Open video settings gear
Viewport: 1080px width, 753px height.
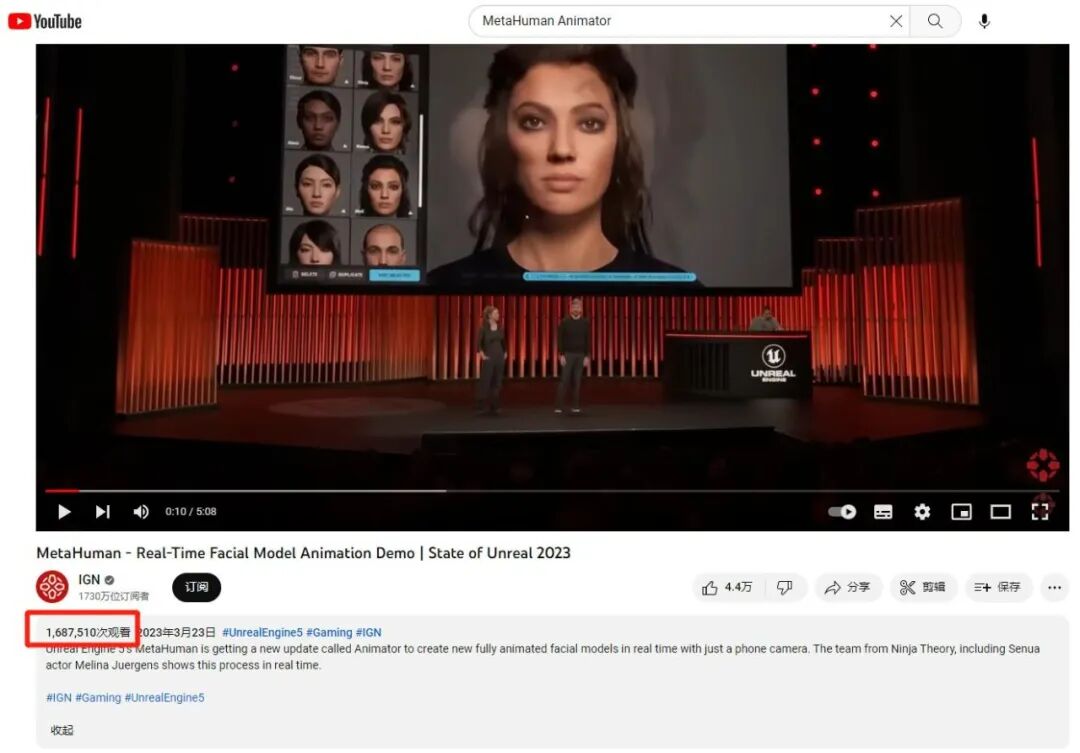[922, 512]
